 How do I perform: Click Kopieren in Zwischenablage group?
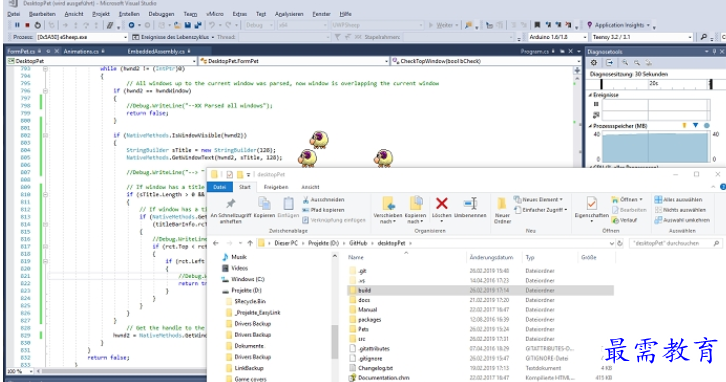pos(264,207)
